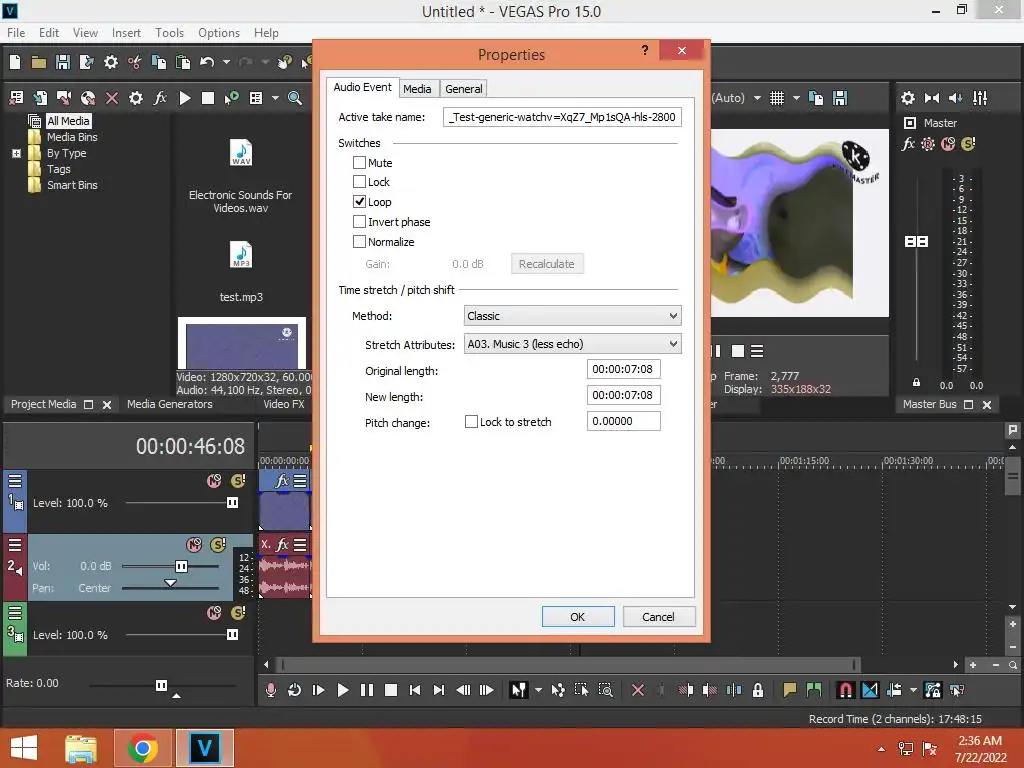Open the overlays grid dropdown arrow
This screenshot has height=768, width=1024.
796,98
